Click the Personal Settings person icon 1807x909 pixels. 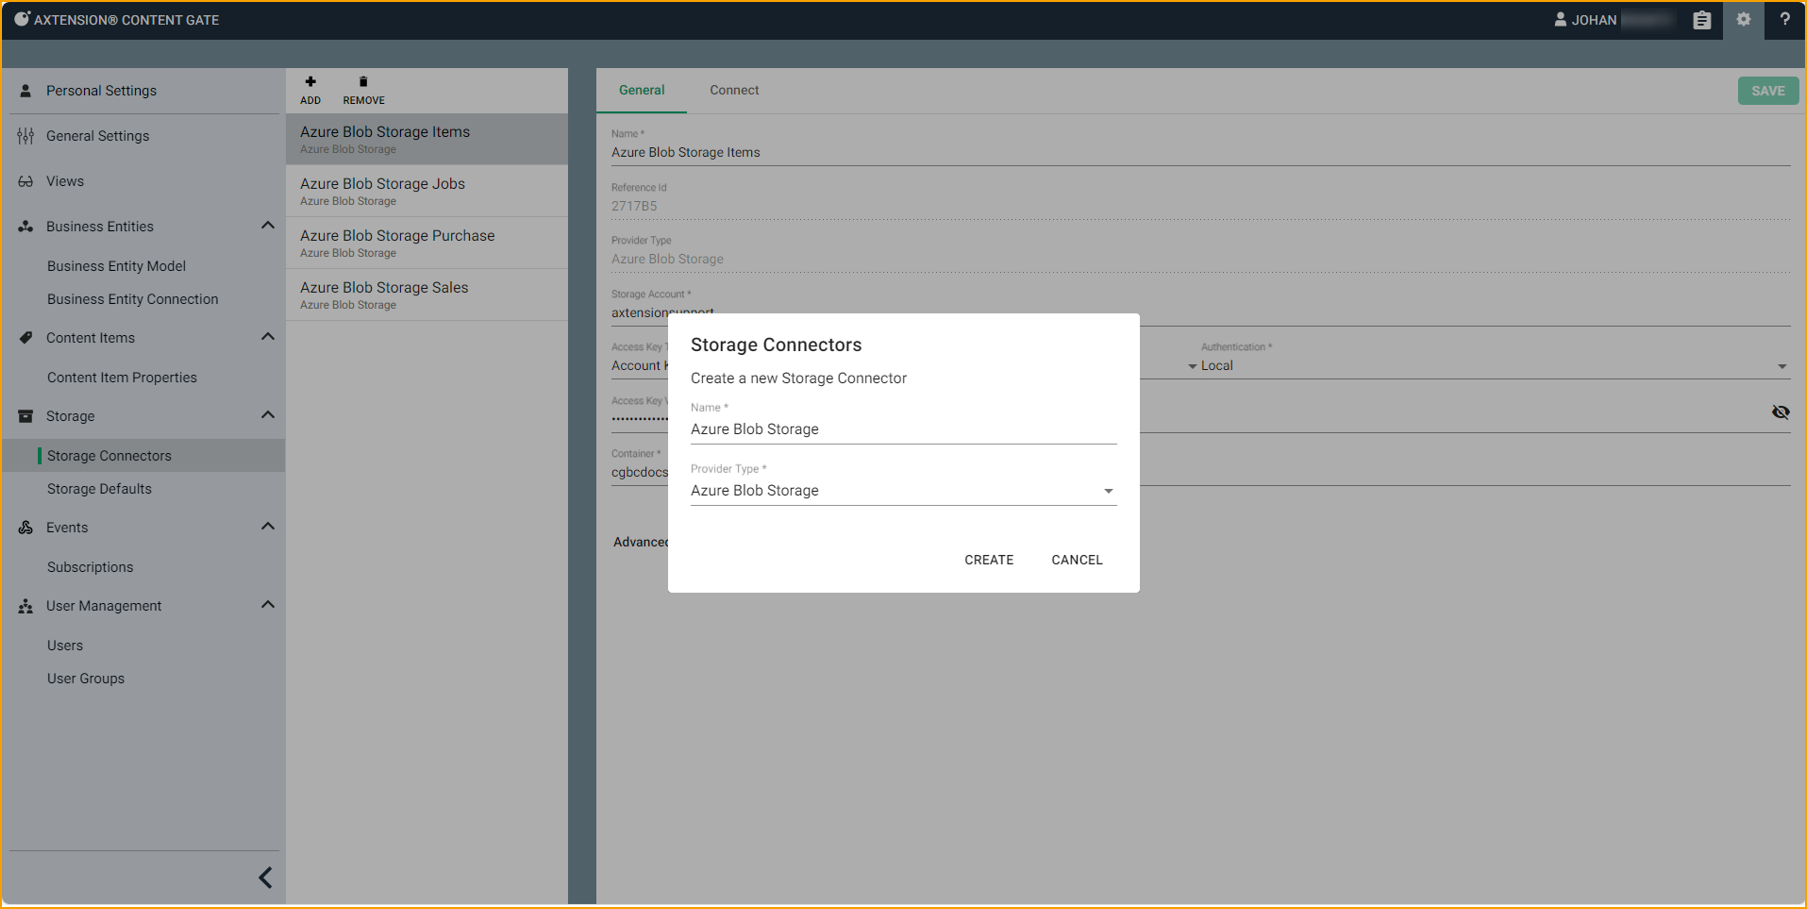(x=26, y=91)
